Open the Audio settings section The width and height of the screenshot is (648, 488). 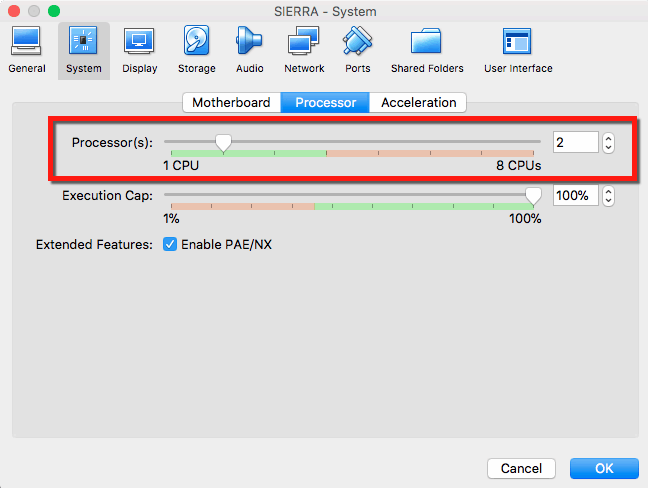(250, 50)
